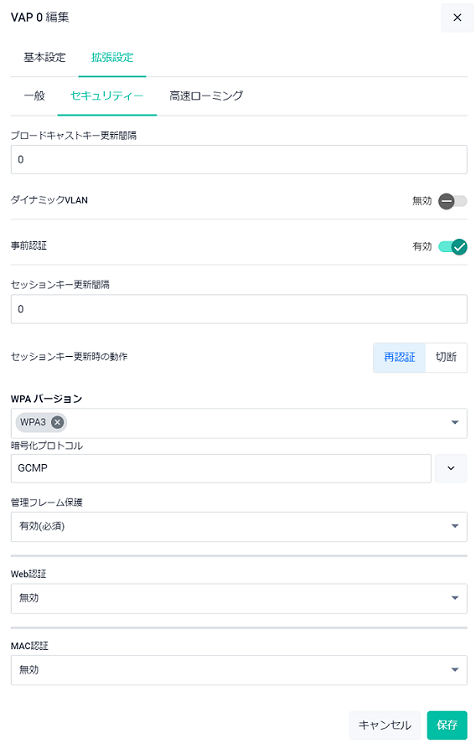Image resolution: width=476 pixels, height=743 pixels.
Task: Toggle the ダイナミックVLAN switch
Action: click(x=452, y=201)
